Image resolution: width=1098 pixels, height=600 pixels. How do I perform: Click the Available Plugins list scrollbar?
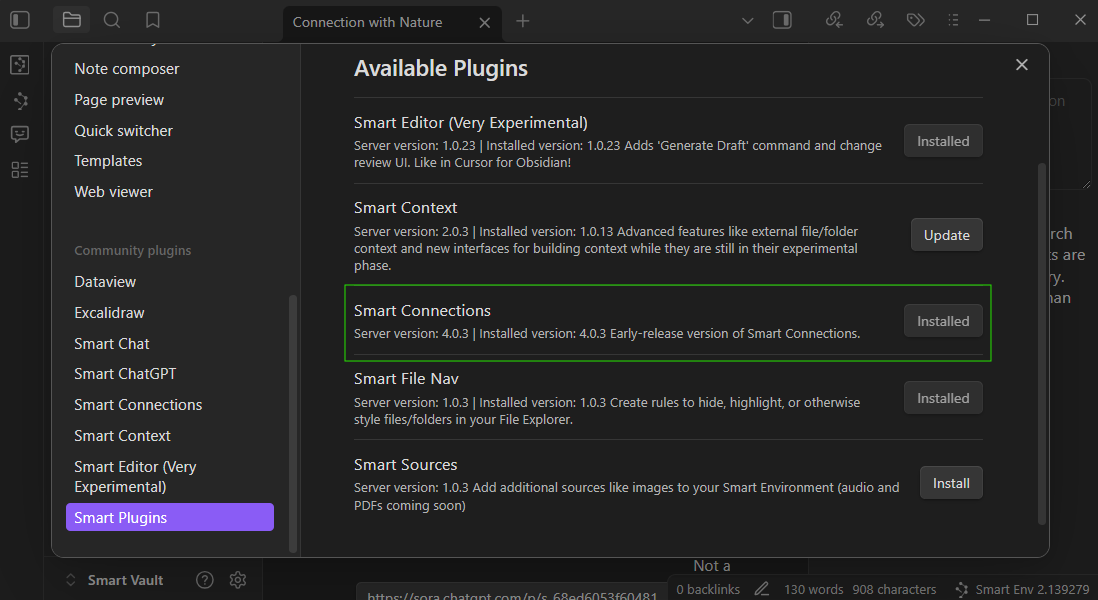(1041, 340)
